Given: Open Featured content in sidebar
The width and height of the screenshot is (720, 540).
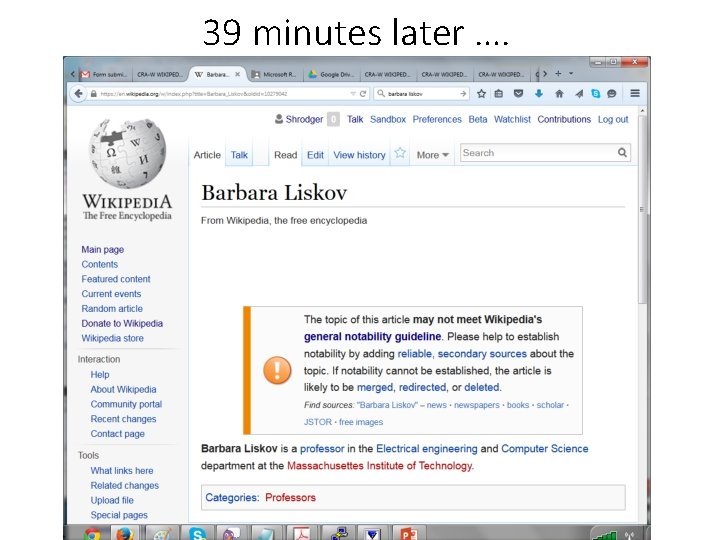Looking at the screenshot, I should (x=116, y=279).
